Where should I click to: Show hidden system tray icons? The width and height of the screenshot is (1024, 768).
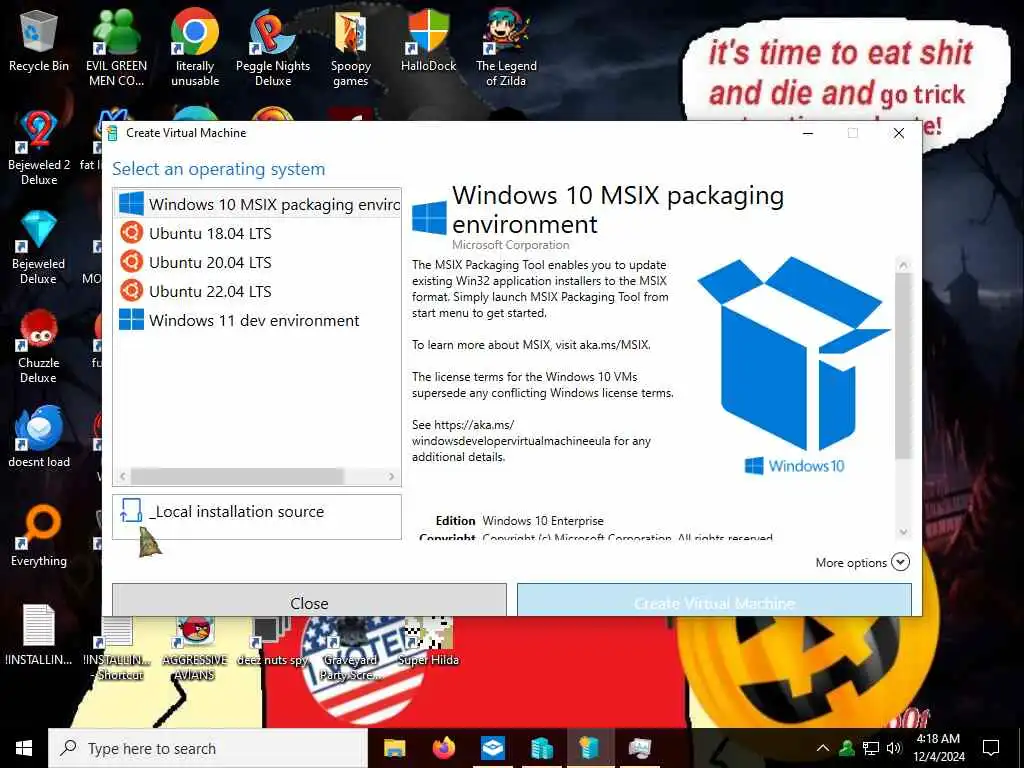(823, 748)
